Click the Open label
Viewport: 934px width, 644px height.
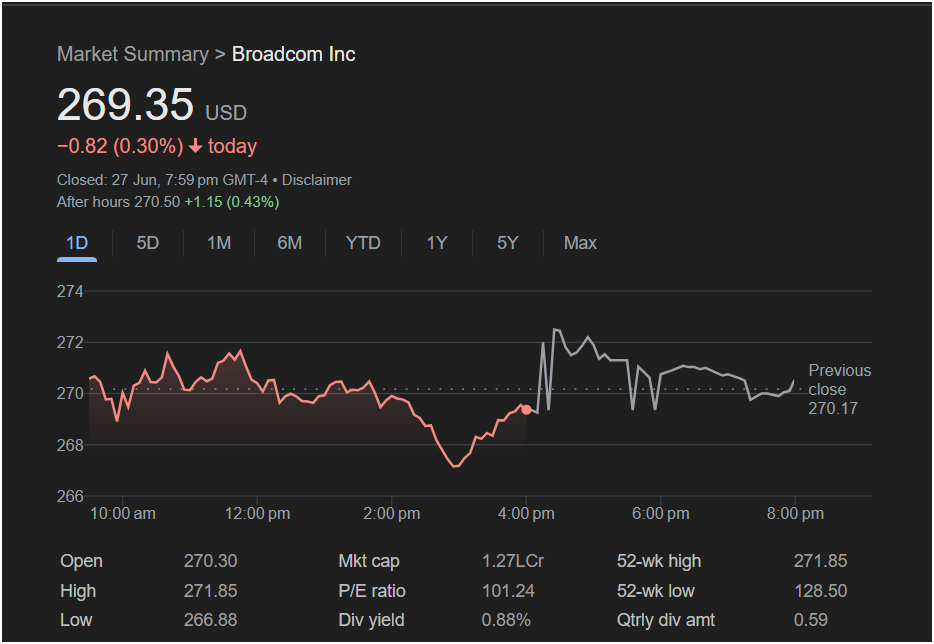coord(82,561)
